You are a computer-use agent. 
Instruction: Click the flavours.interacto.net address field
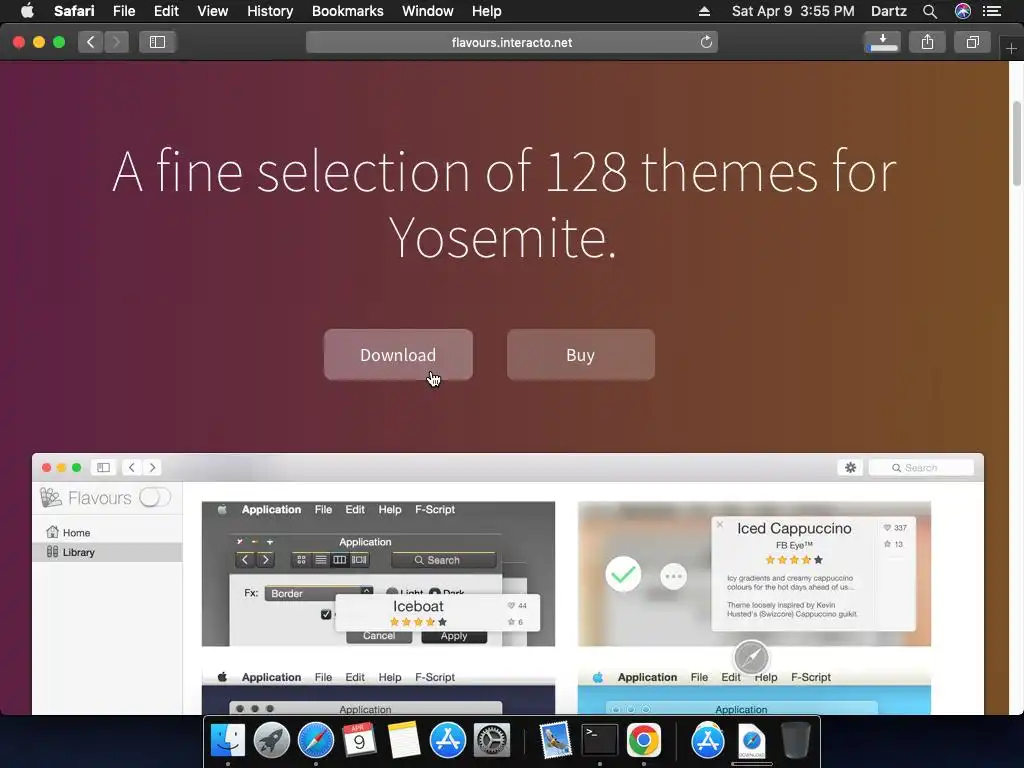tap(512, 42)
